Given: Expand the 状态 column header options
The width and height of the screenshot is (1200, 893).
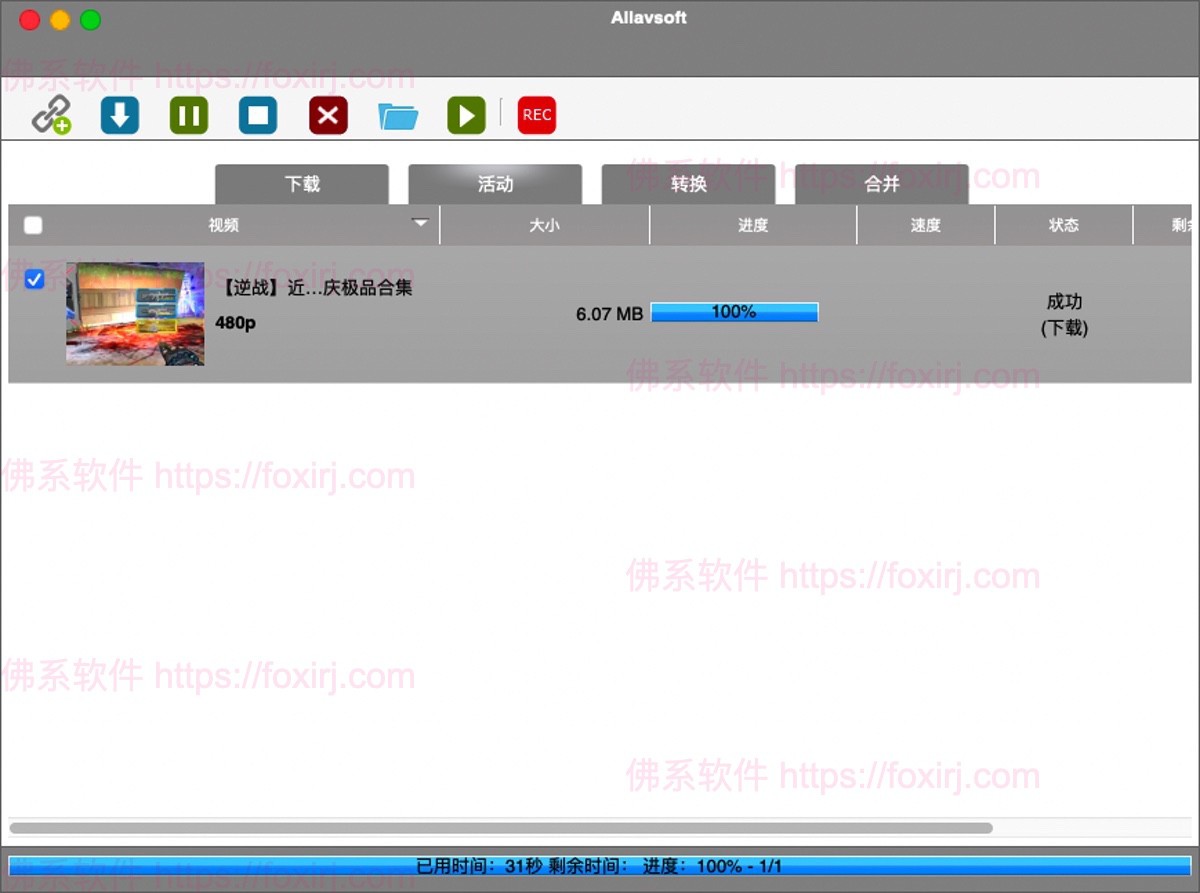Looking at the screenshot, I should point(1064,224).
